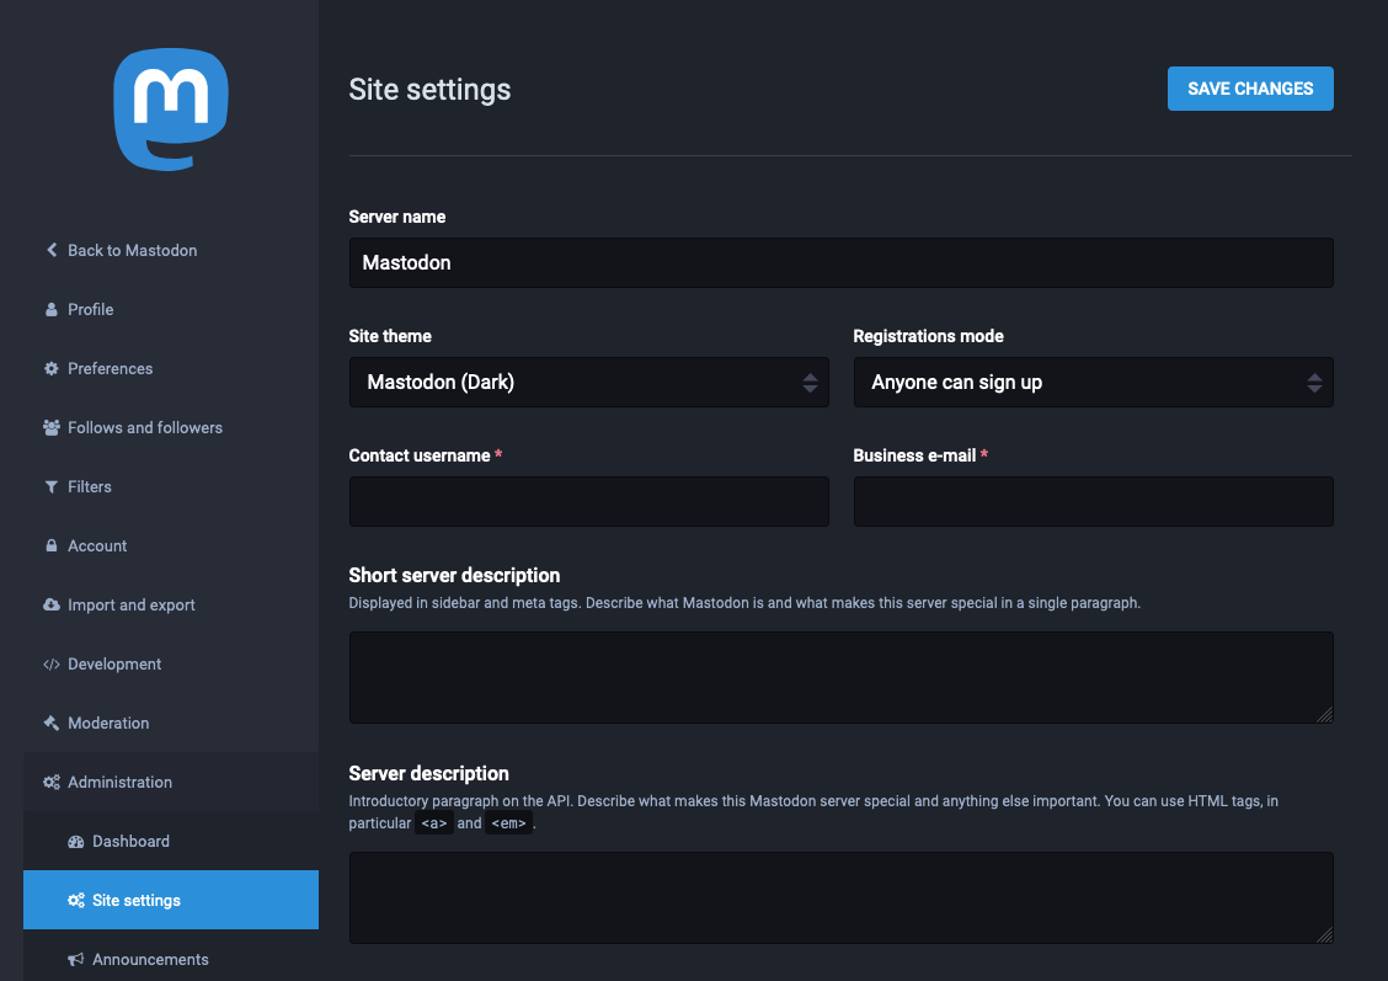Open the Site theme dropdown
1388x981 pixels.
point(588,382)
